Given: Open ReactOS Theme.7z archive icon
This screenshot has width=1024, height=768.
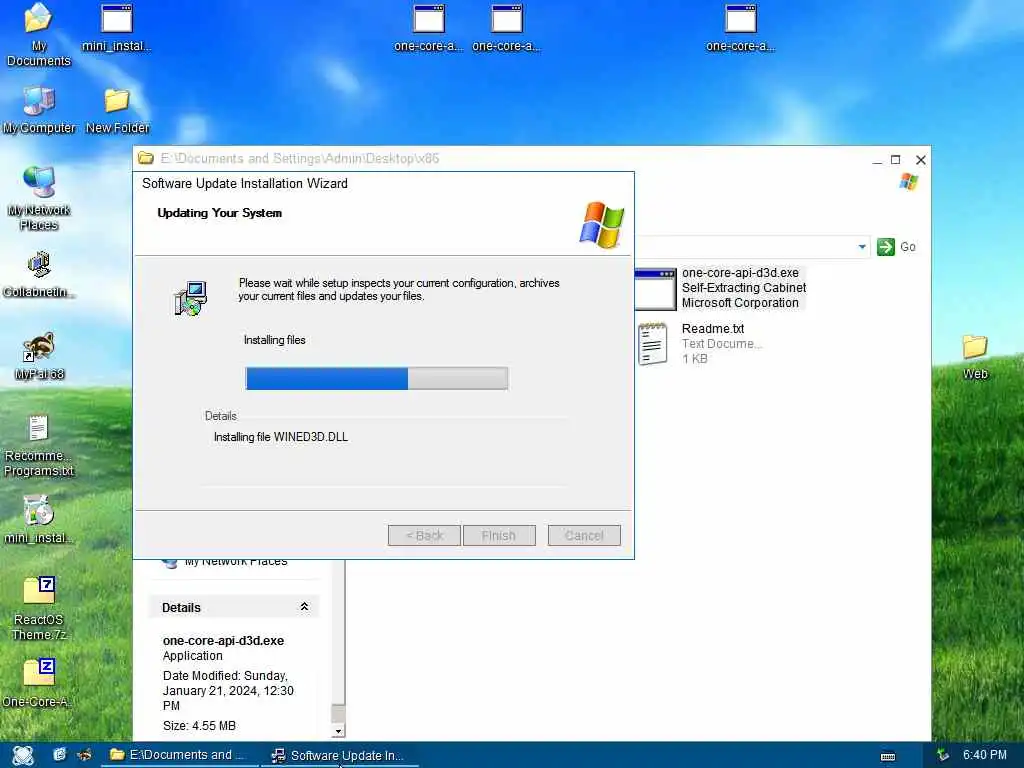Looking at the screenshot, I should tap(39, 609).
